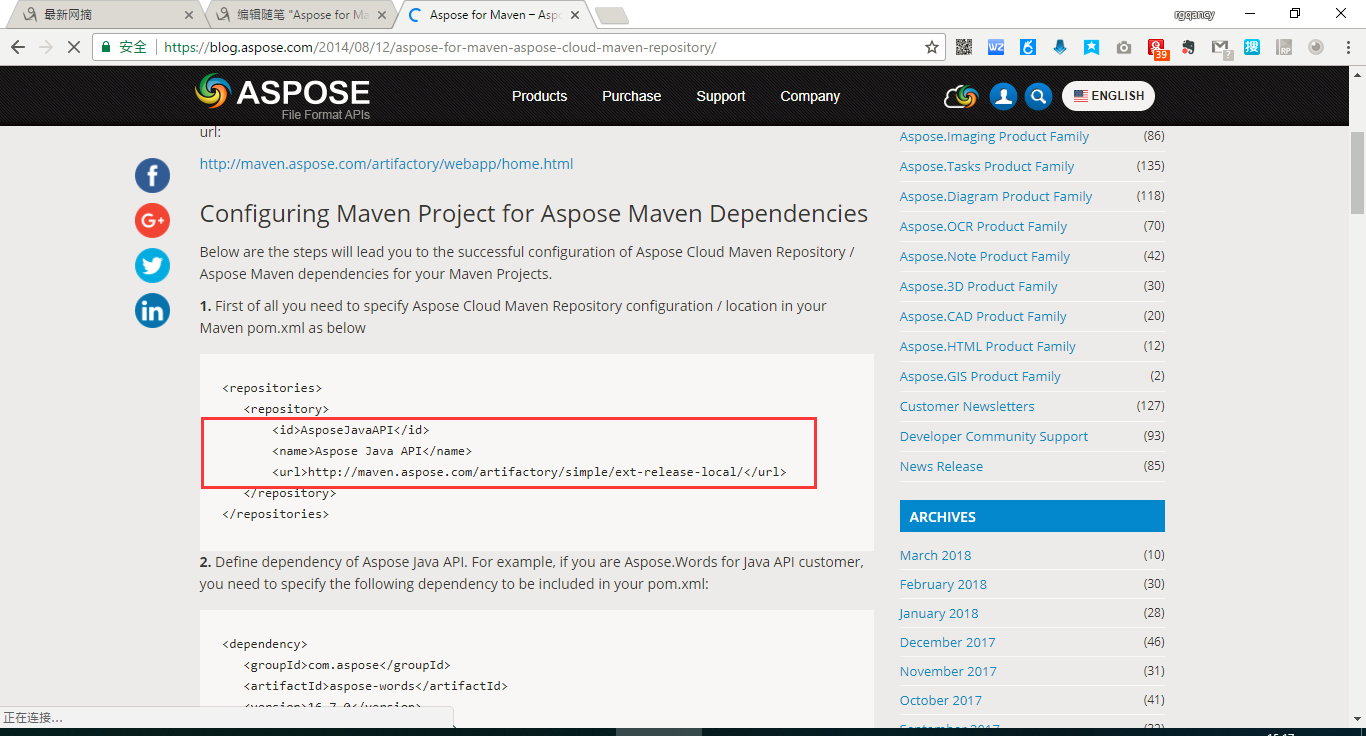Open the November 2017 archive

click(948, 671)
